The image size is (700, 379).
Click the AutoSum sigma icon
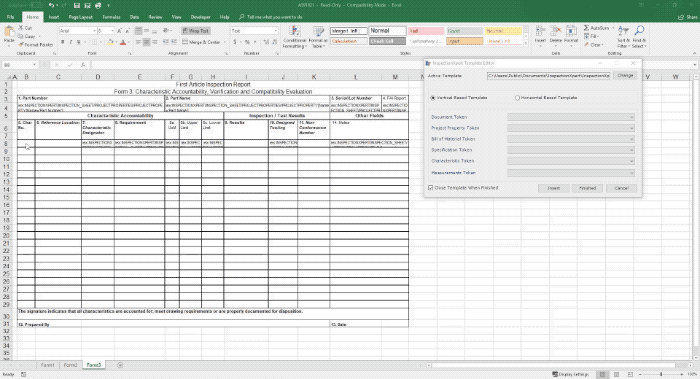click(587, 28)
